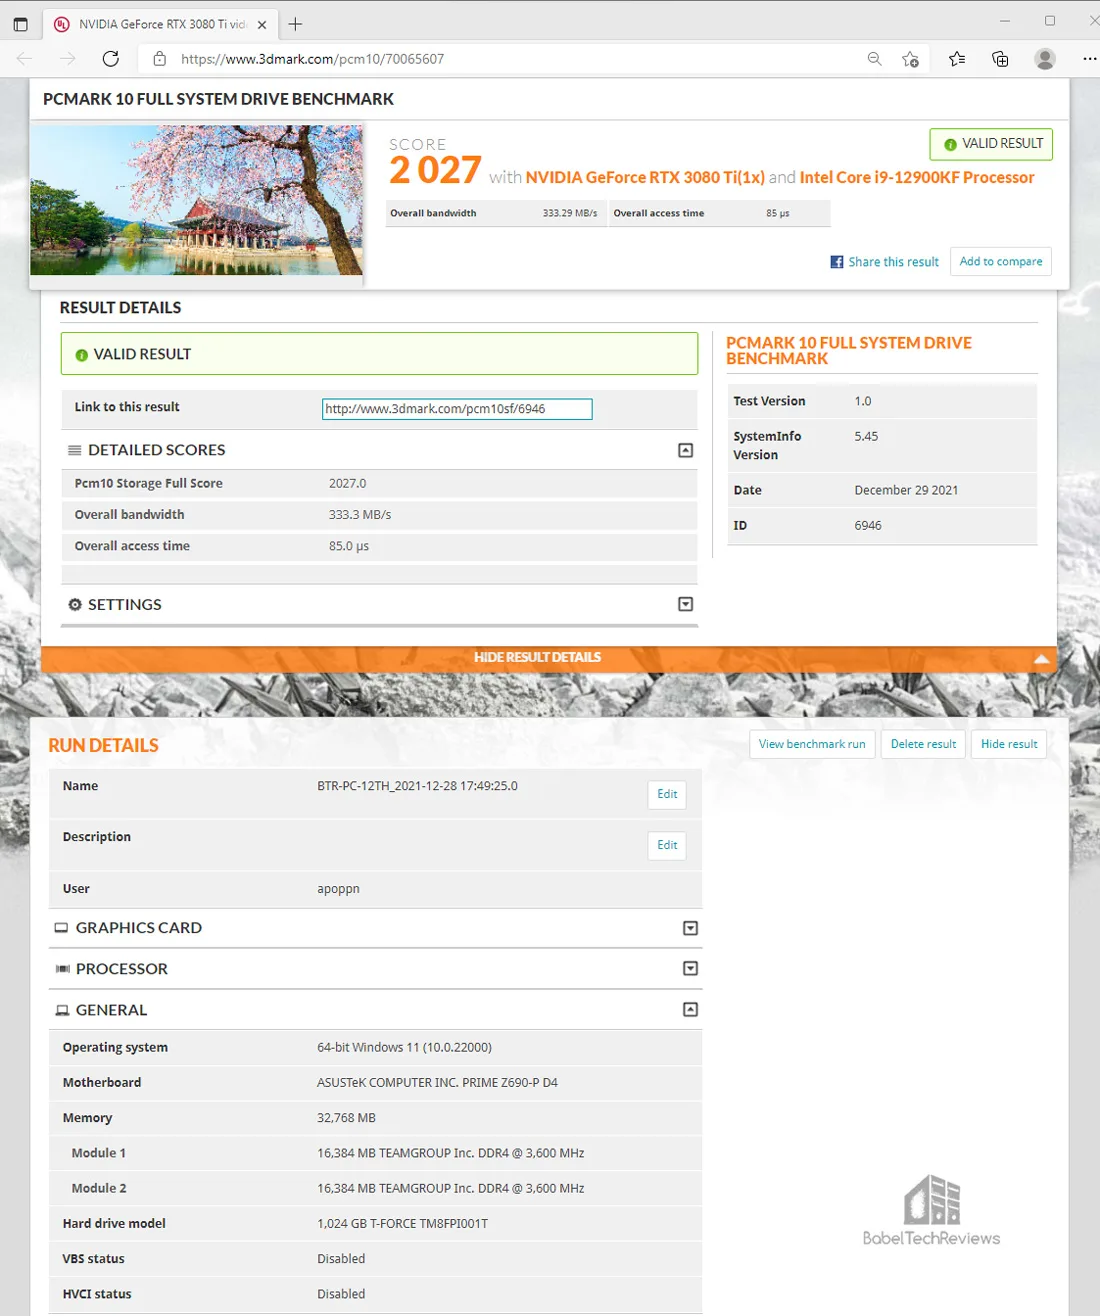The height and width of the screenshot is (1316, 1100).
Task: Open the NVIDIA GeForce RTX 3080 Ti link
Action: (x=645, y=177)
